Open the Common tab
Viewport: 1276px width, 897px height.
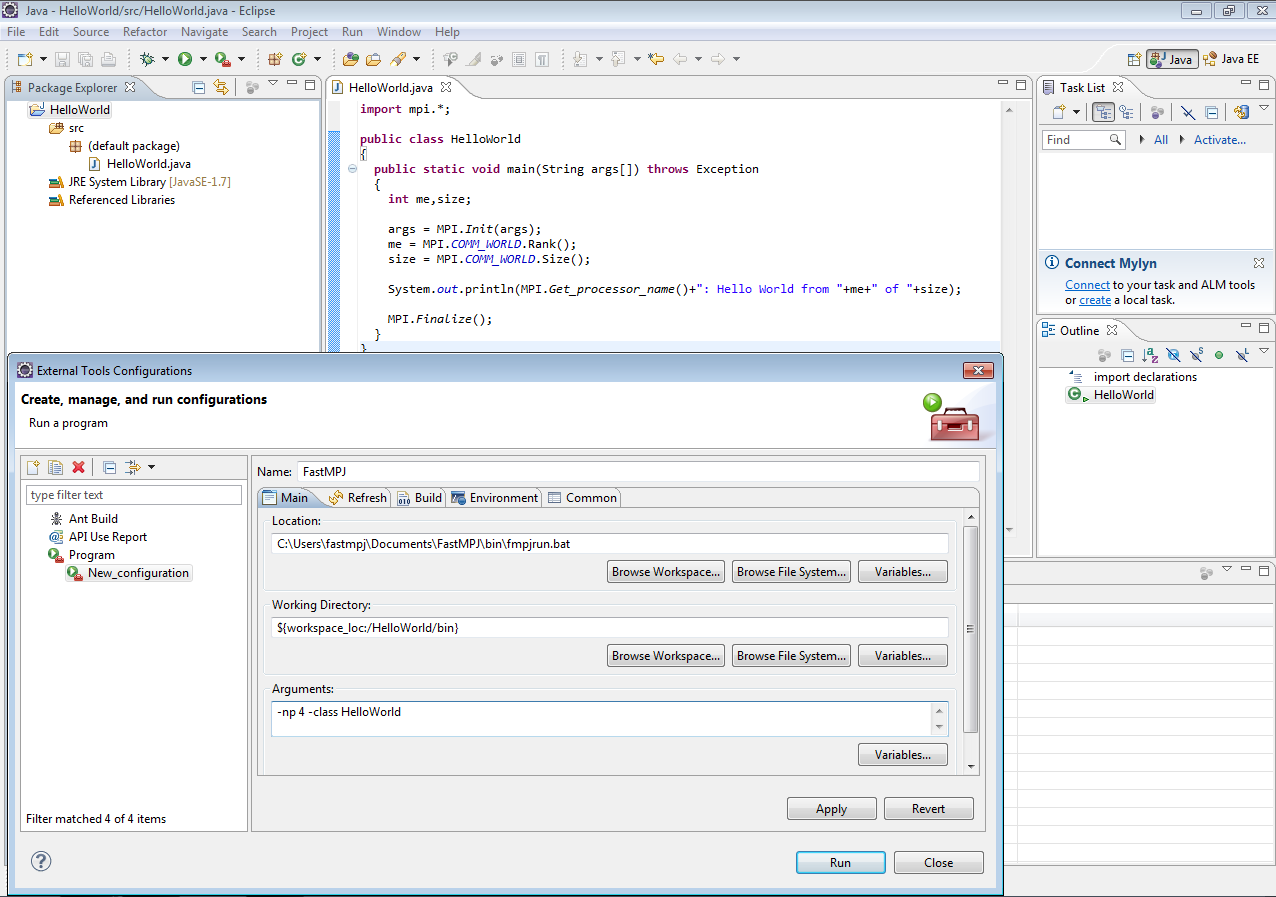pyautogui.click(x=581, y=497)
